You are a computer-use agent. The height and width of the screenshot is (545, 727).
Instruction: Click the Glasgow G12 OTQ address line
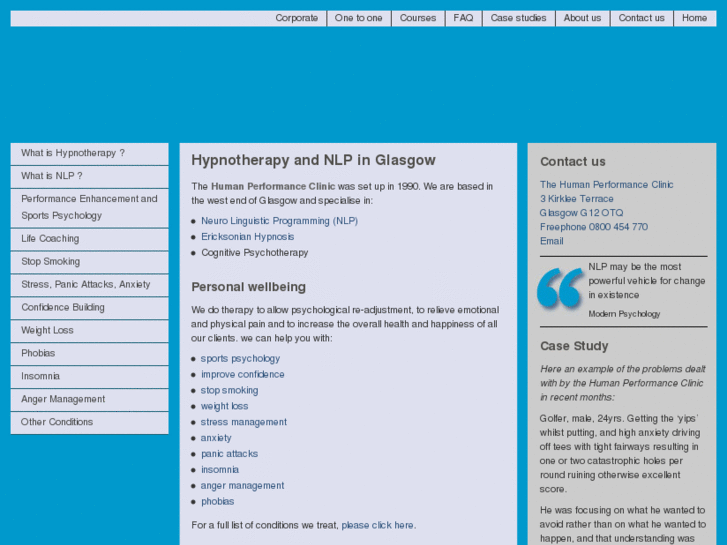tap(581, 213)
